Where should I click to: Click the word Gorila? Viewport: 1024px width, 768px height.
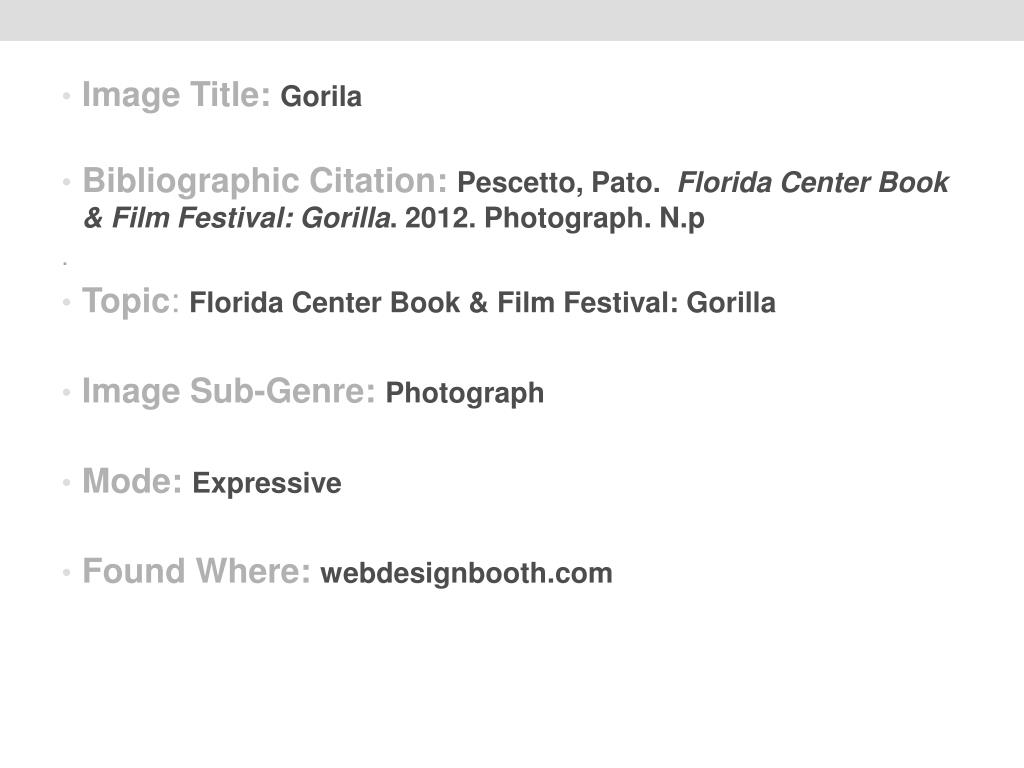pyautogui.click(x=321, y=97)
